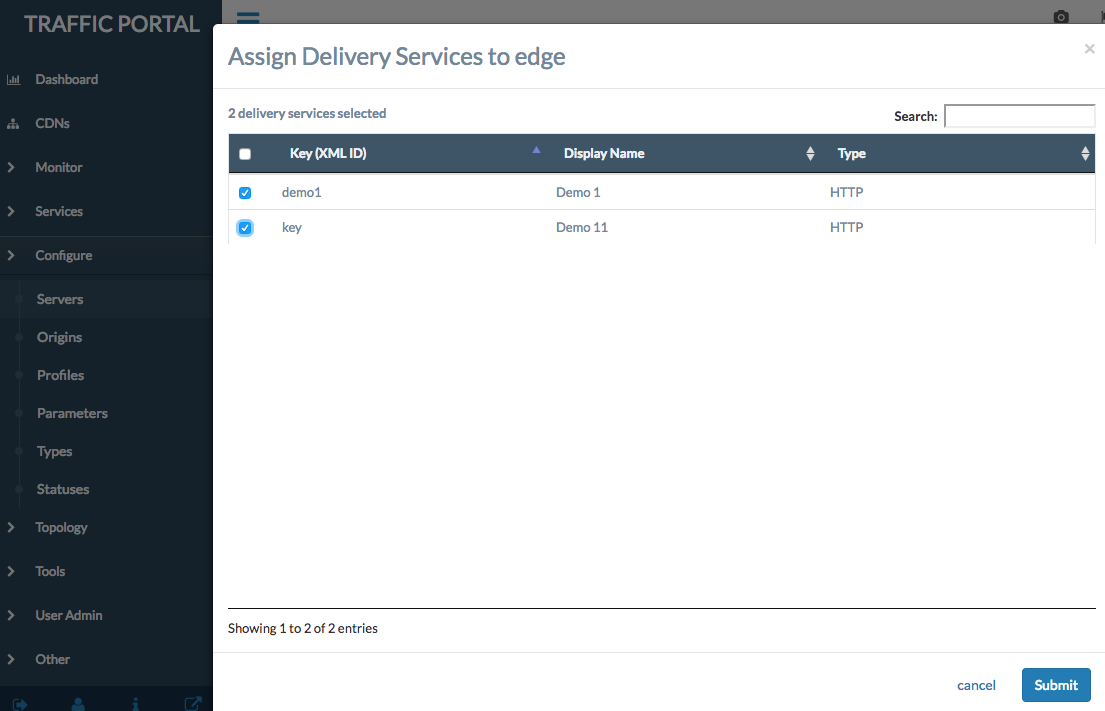Screen dimensions: 1105x711
Task: Click inside the Search field
Action: (x=1019, y=116)
